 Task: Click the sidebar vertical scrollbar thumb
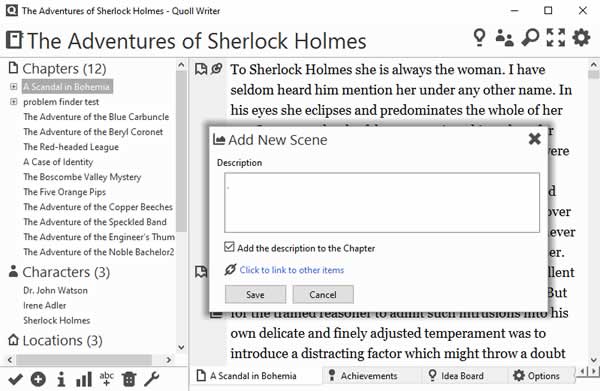point(181,151)
